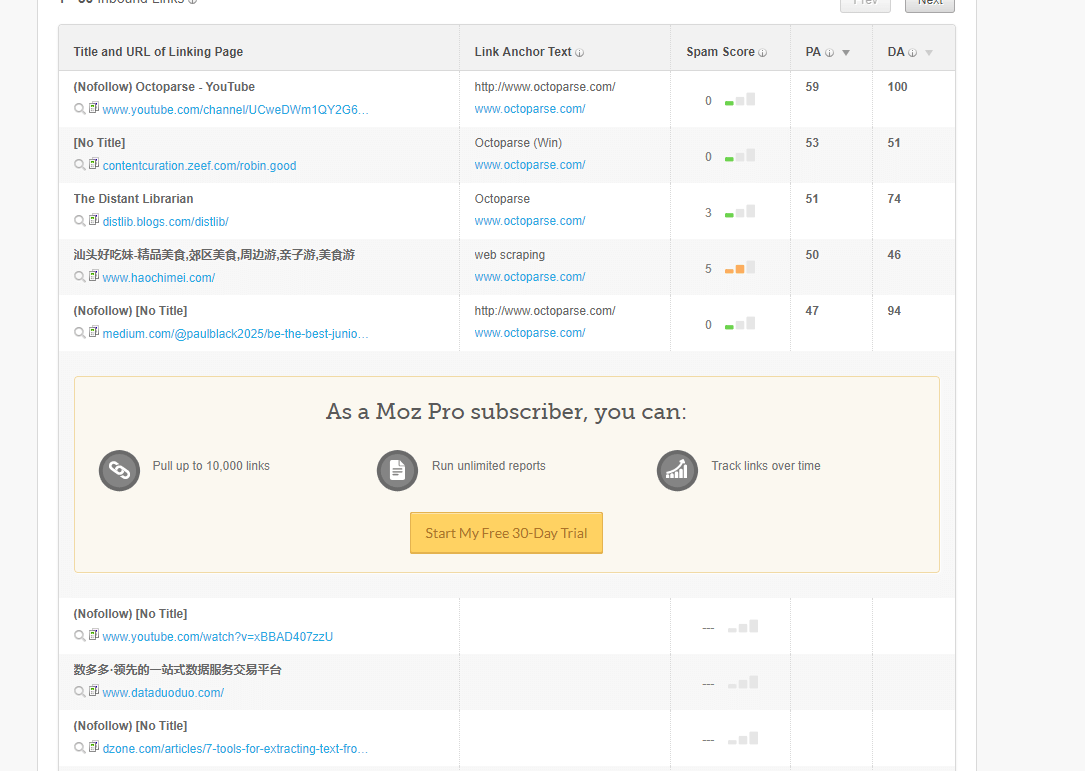Click 'web scraping' anchor text
The width and height of the screenshot is (1085, 771).
coord(510,255)
